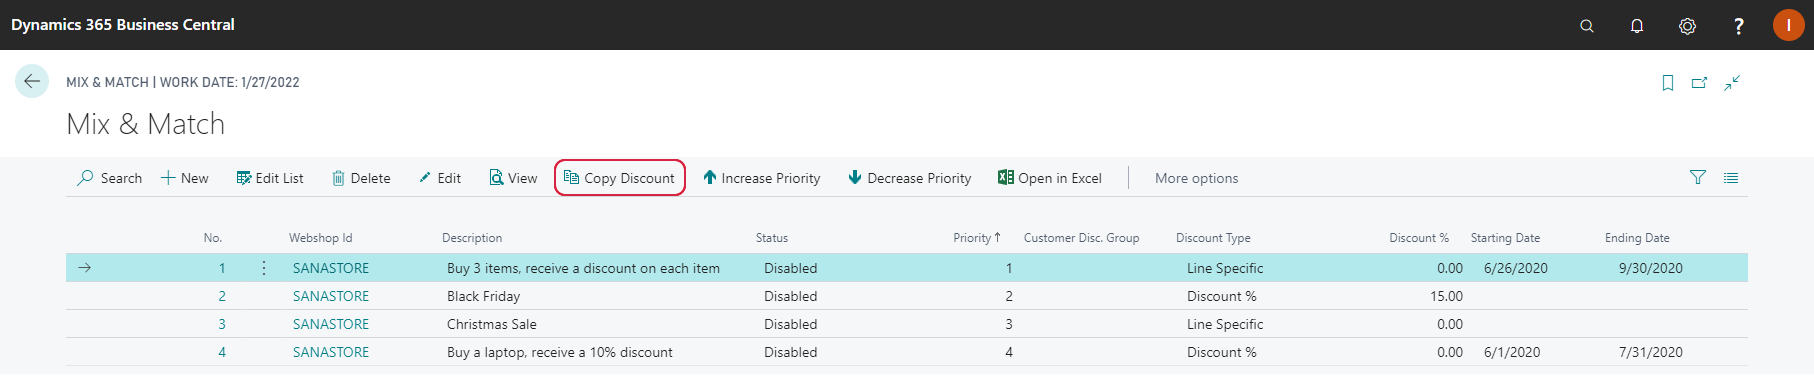Click SANASTORE in the Black Friday row
This screenshot has width=1814, height=384.
[331, 296]
